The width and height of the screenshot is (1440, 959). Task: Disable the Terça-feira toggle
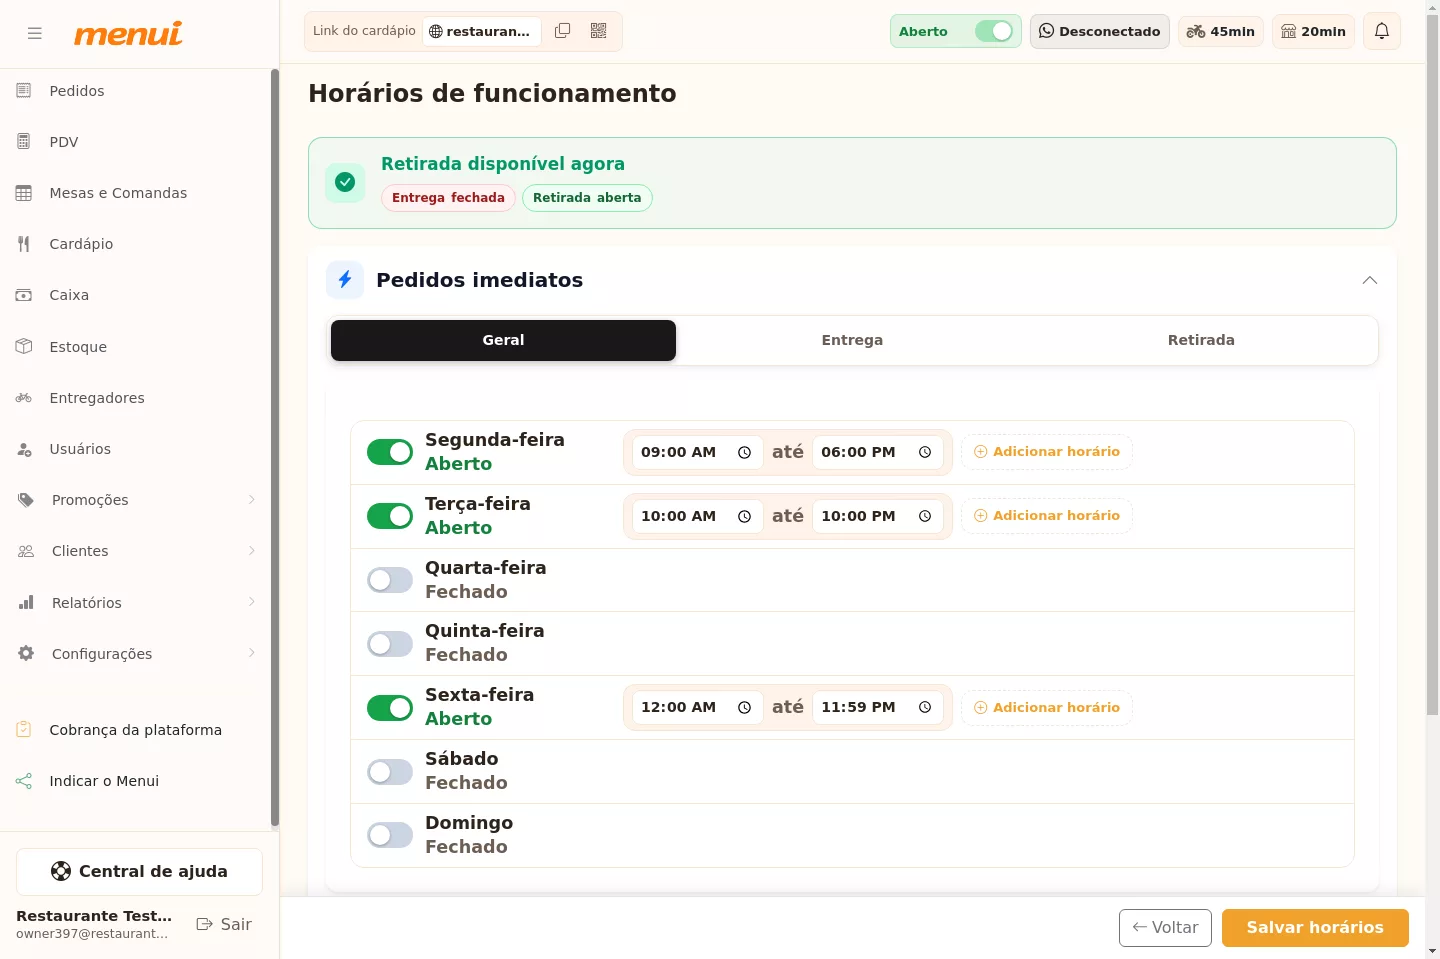[x=390, y=516]
